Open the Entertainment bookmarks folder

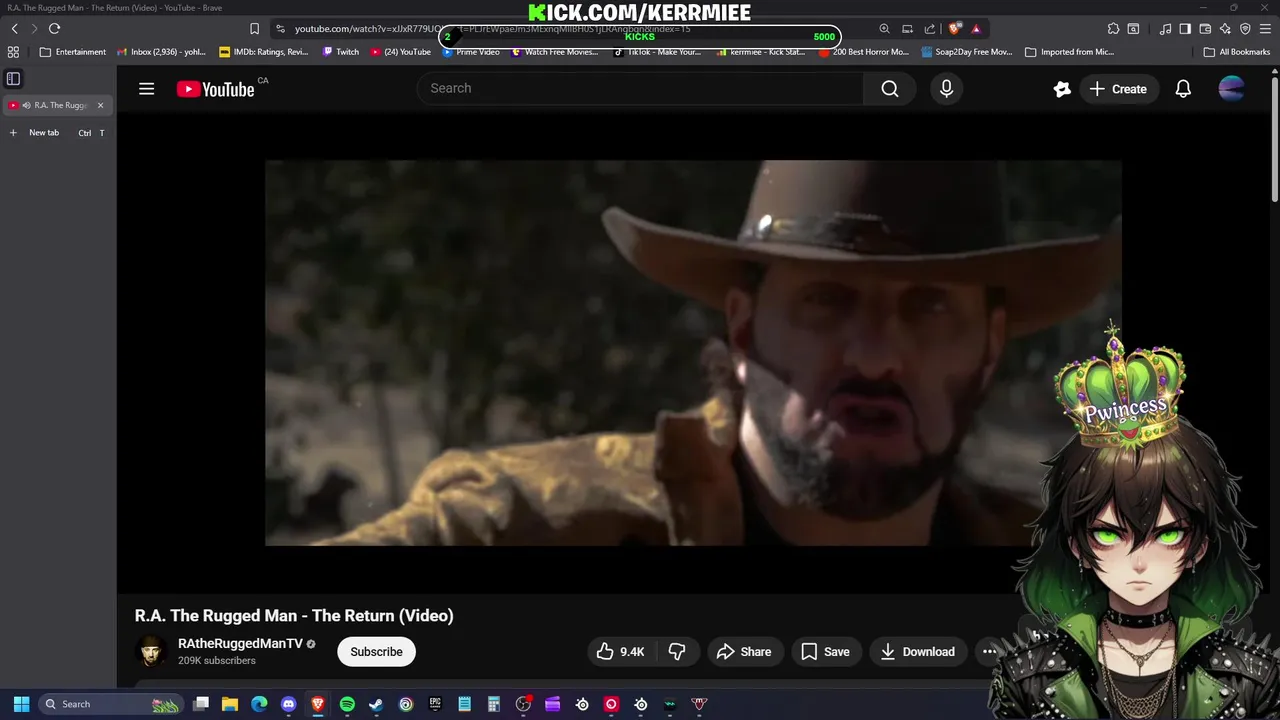click(x=72, y=52)
